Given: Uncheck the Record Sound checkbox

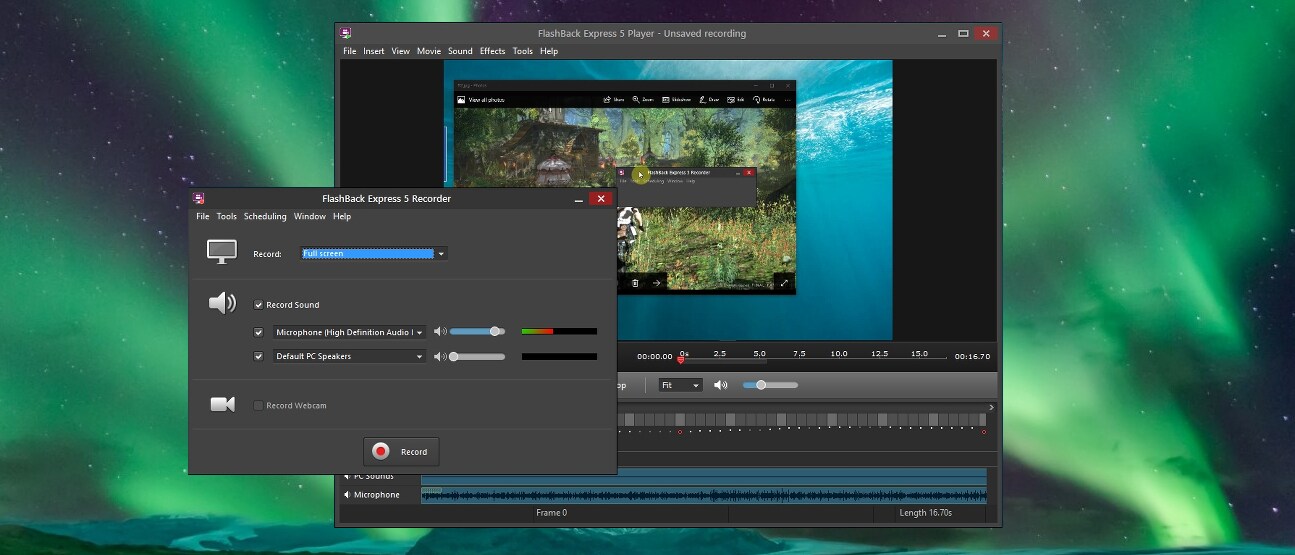Looking at the screenshot, I should click(259, 305).
